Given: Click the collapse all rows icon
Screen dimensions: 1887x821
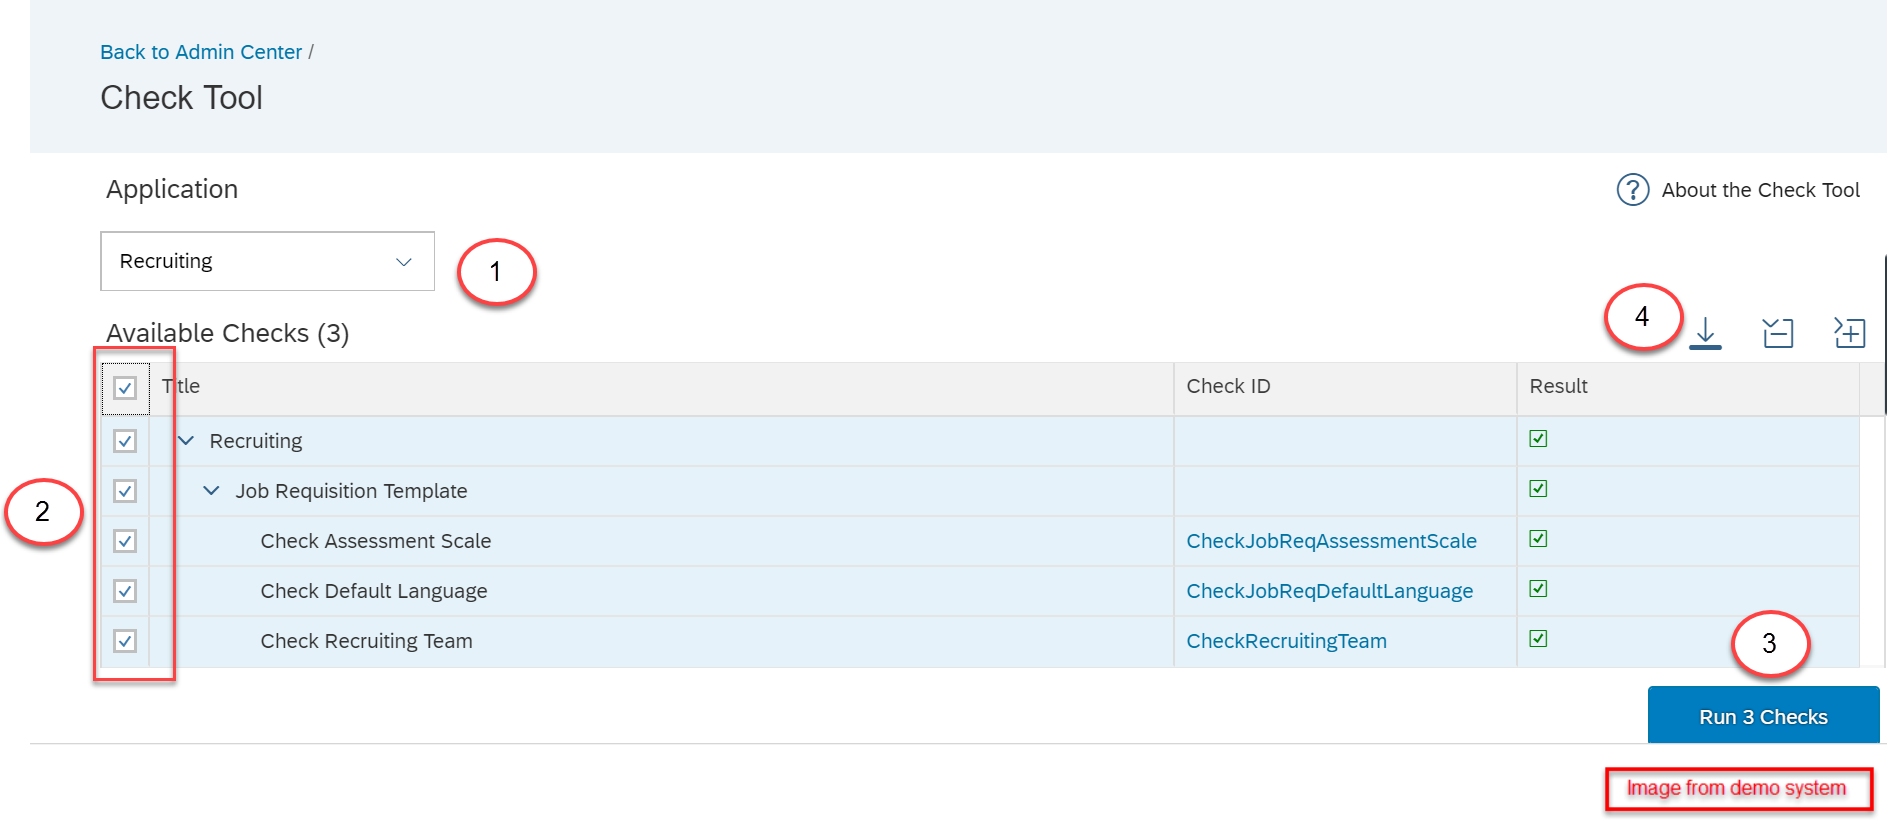Looking at the screenshot, I should click(1778, 333).
